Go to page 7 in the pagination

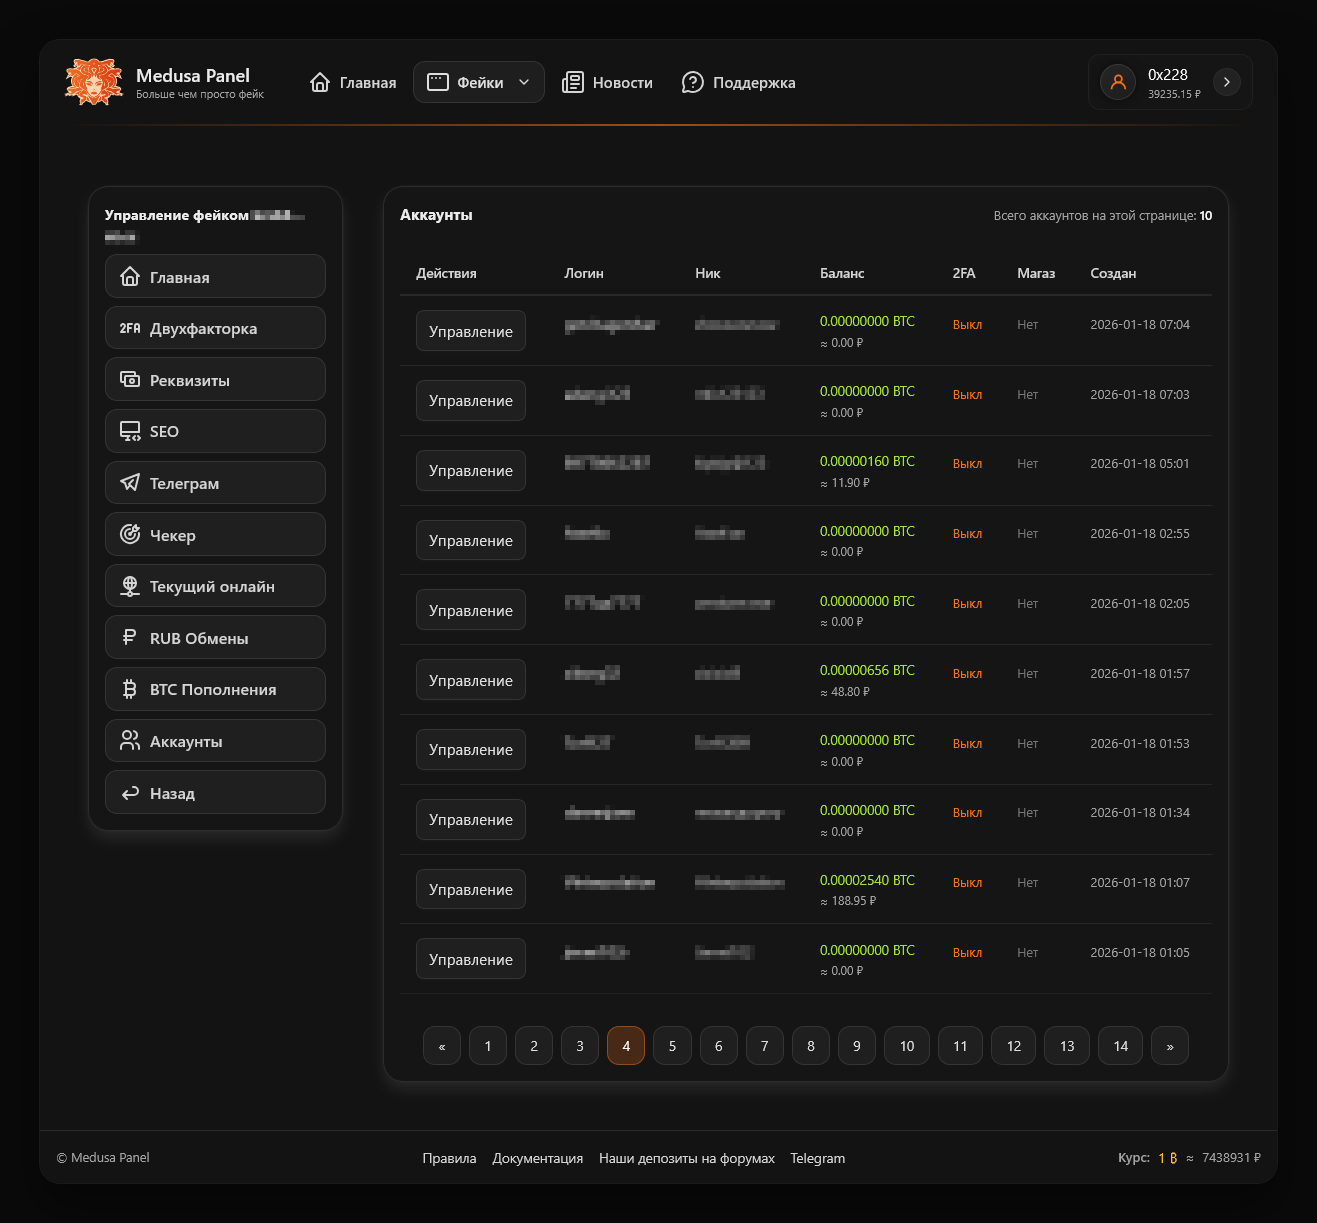pos(764,1046)
